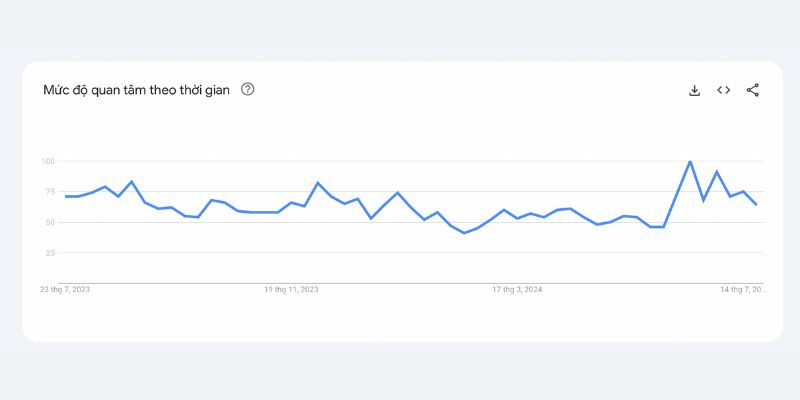Click the last data point of the line
This screenshot has height=400, width=800.
pos(756,205)
